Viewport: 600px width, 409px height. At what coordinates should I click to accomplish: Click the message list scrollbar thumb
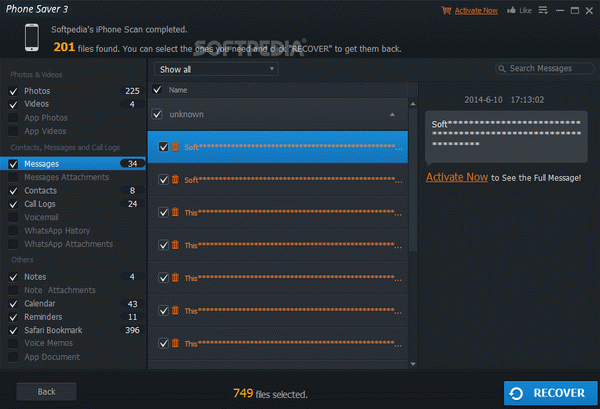[413, 180]
